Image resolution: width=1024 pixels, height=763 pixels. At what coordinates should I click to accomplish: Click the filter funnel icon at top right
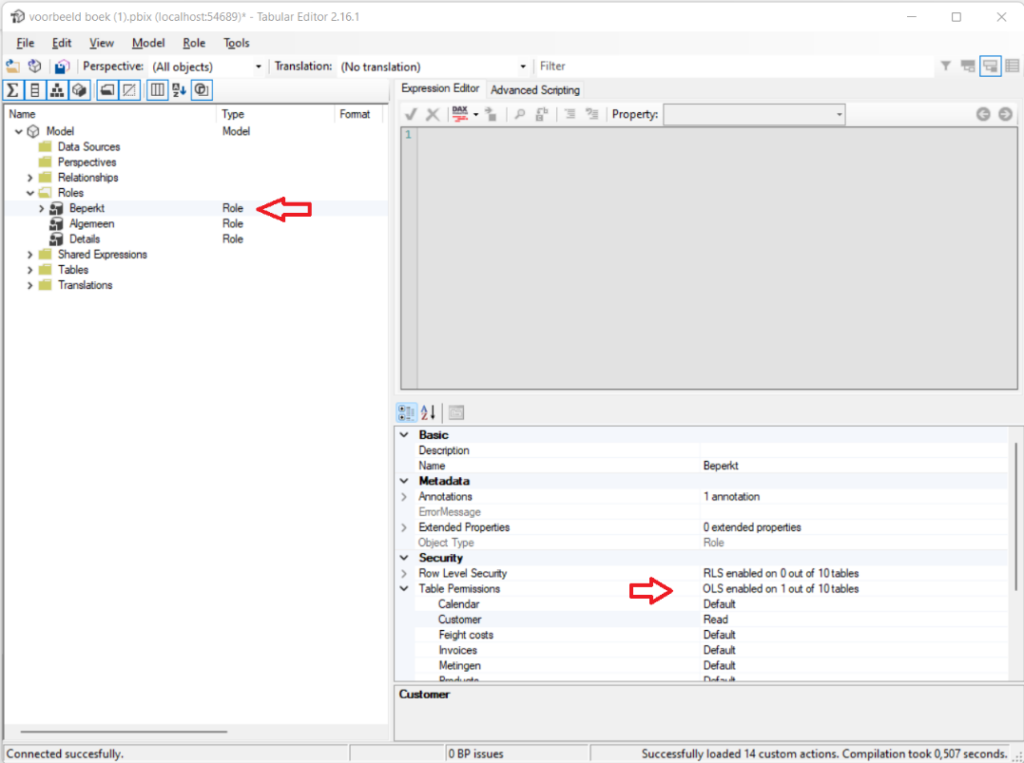click(945, 66)
